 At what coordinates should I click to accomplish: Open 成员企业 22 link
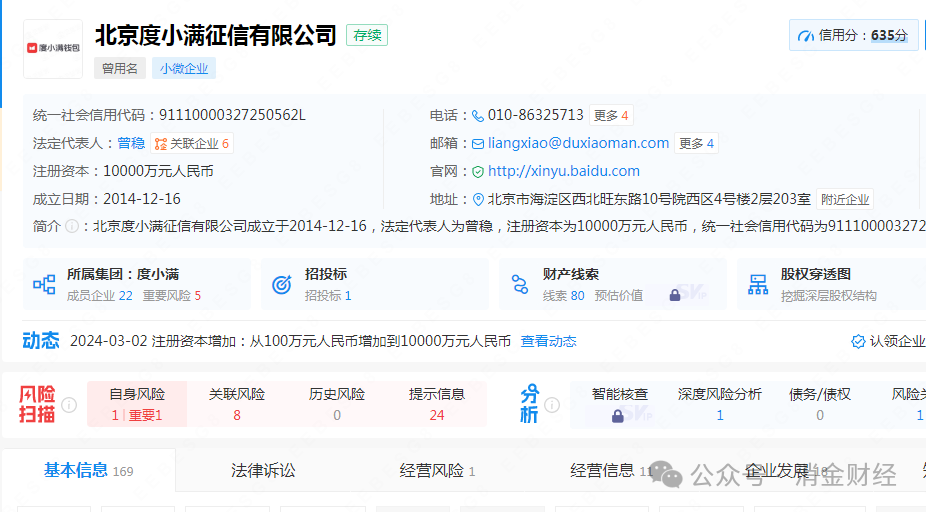[x=99, y=296]
